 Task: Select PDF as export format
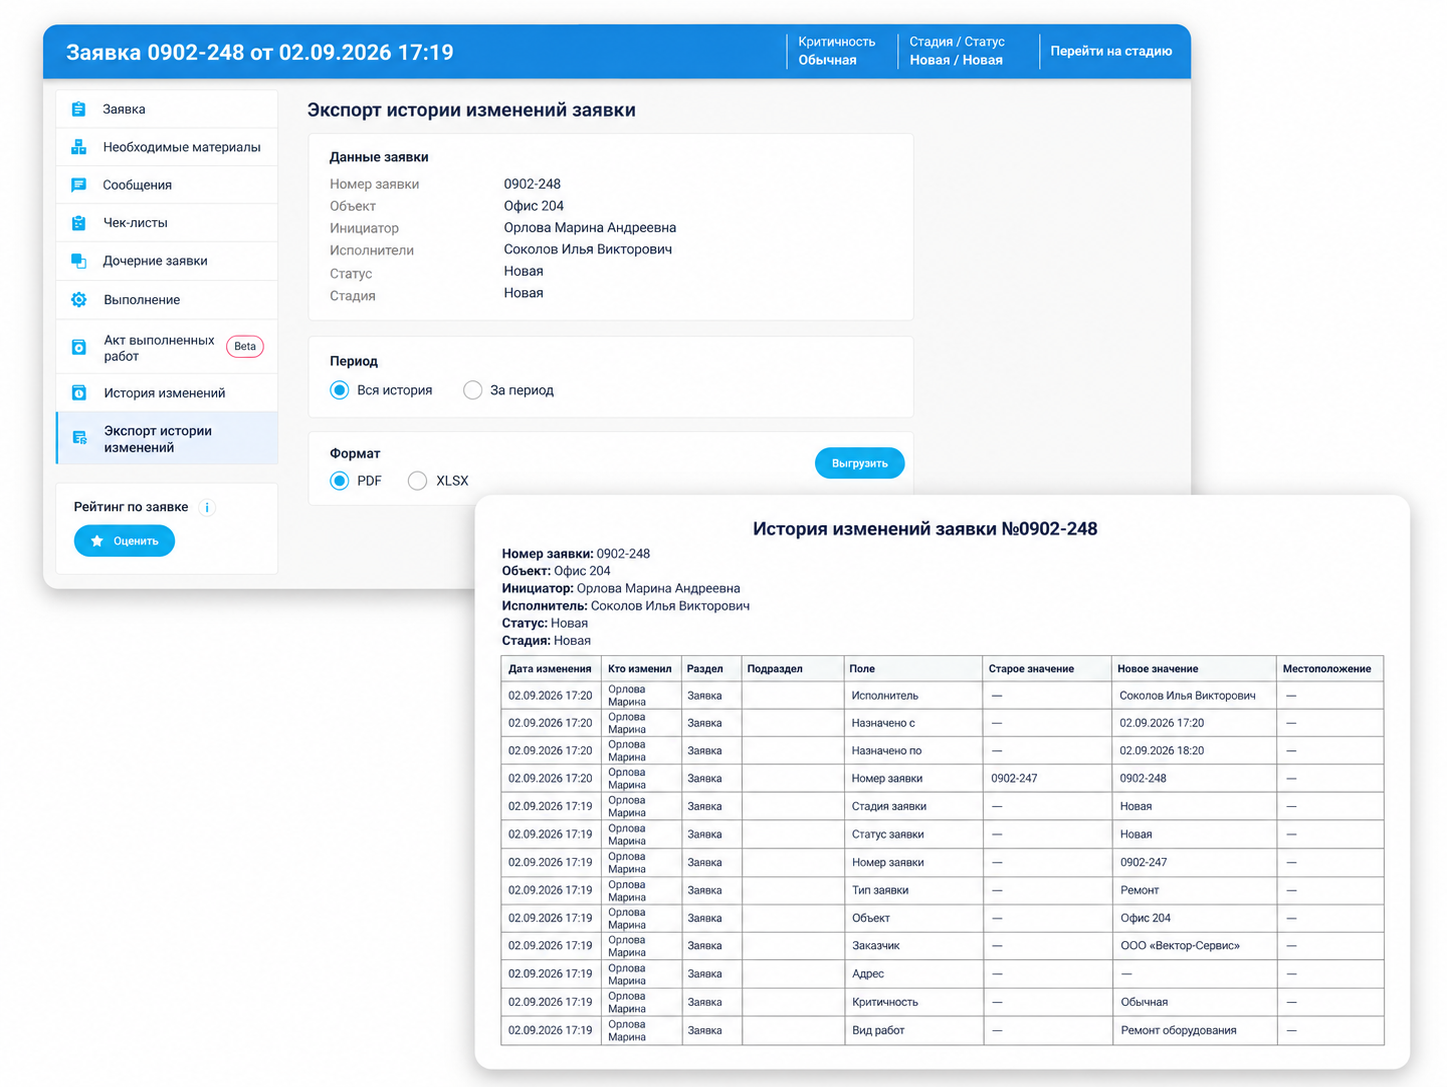click(340, 481)
